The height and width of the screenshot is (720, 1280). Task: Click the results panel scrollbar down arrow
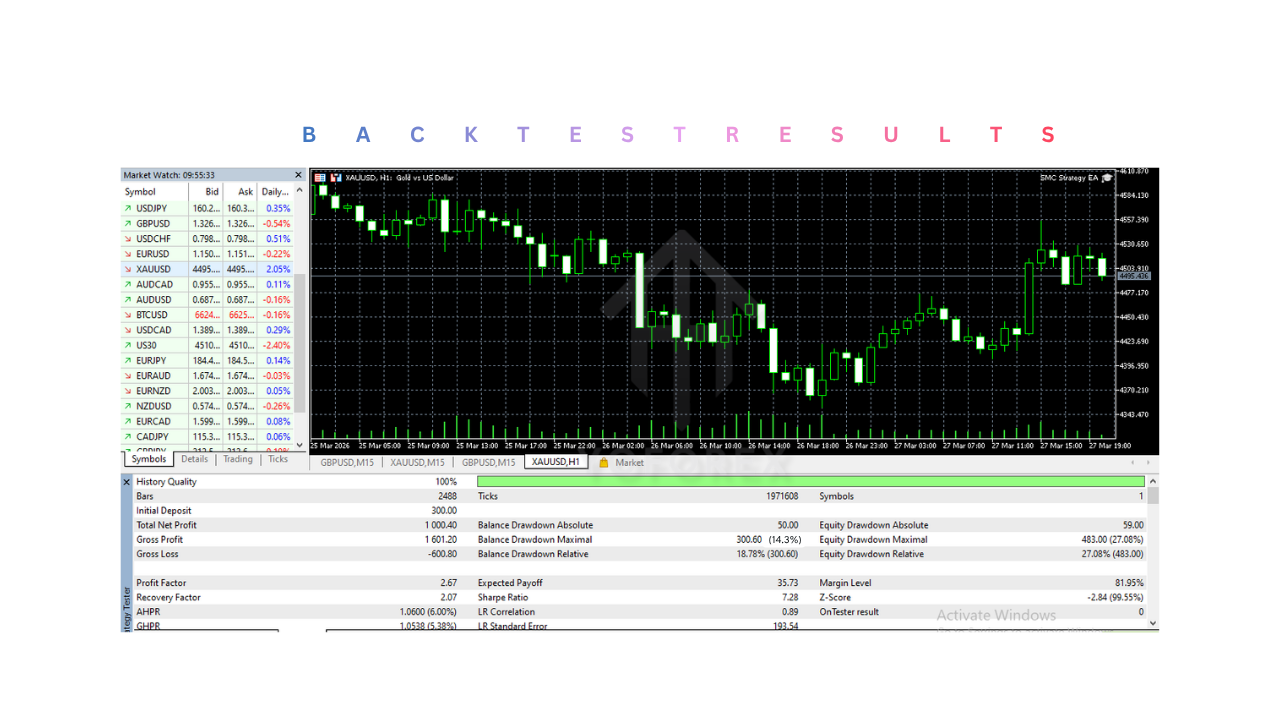(1152, 623)
